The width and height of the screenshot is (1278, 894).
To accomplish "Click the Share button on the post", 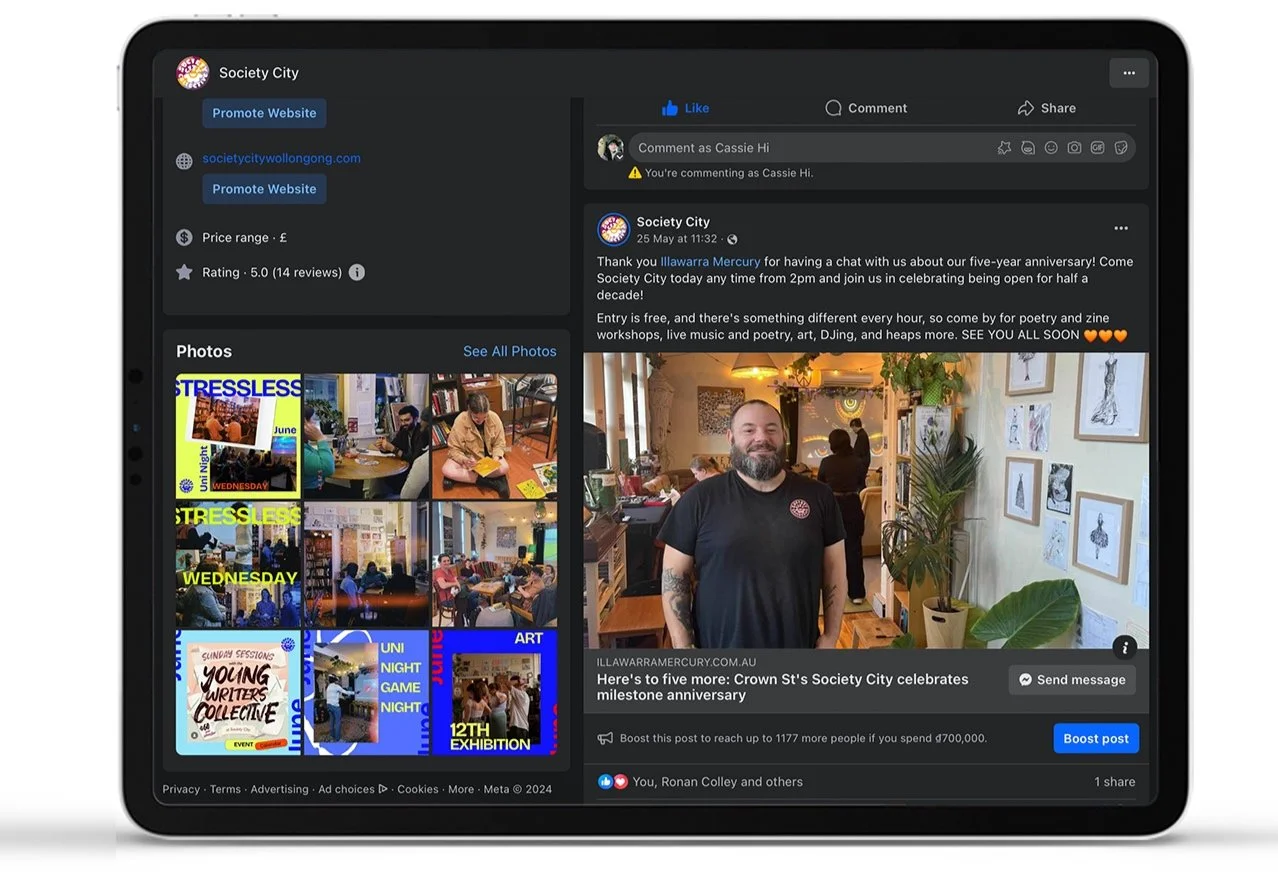I will coord(1046,108).
